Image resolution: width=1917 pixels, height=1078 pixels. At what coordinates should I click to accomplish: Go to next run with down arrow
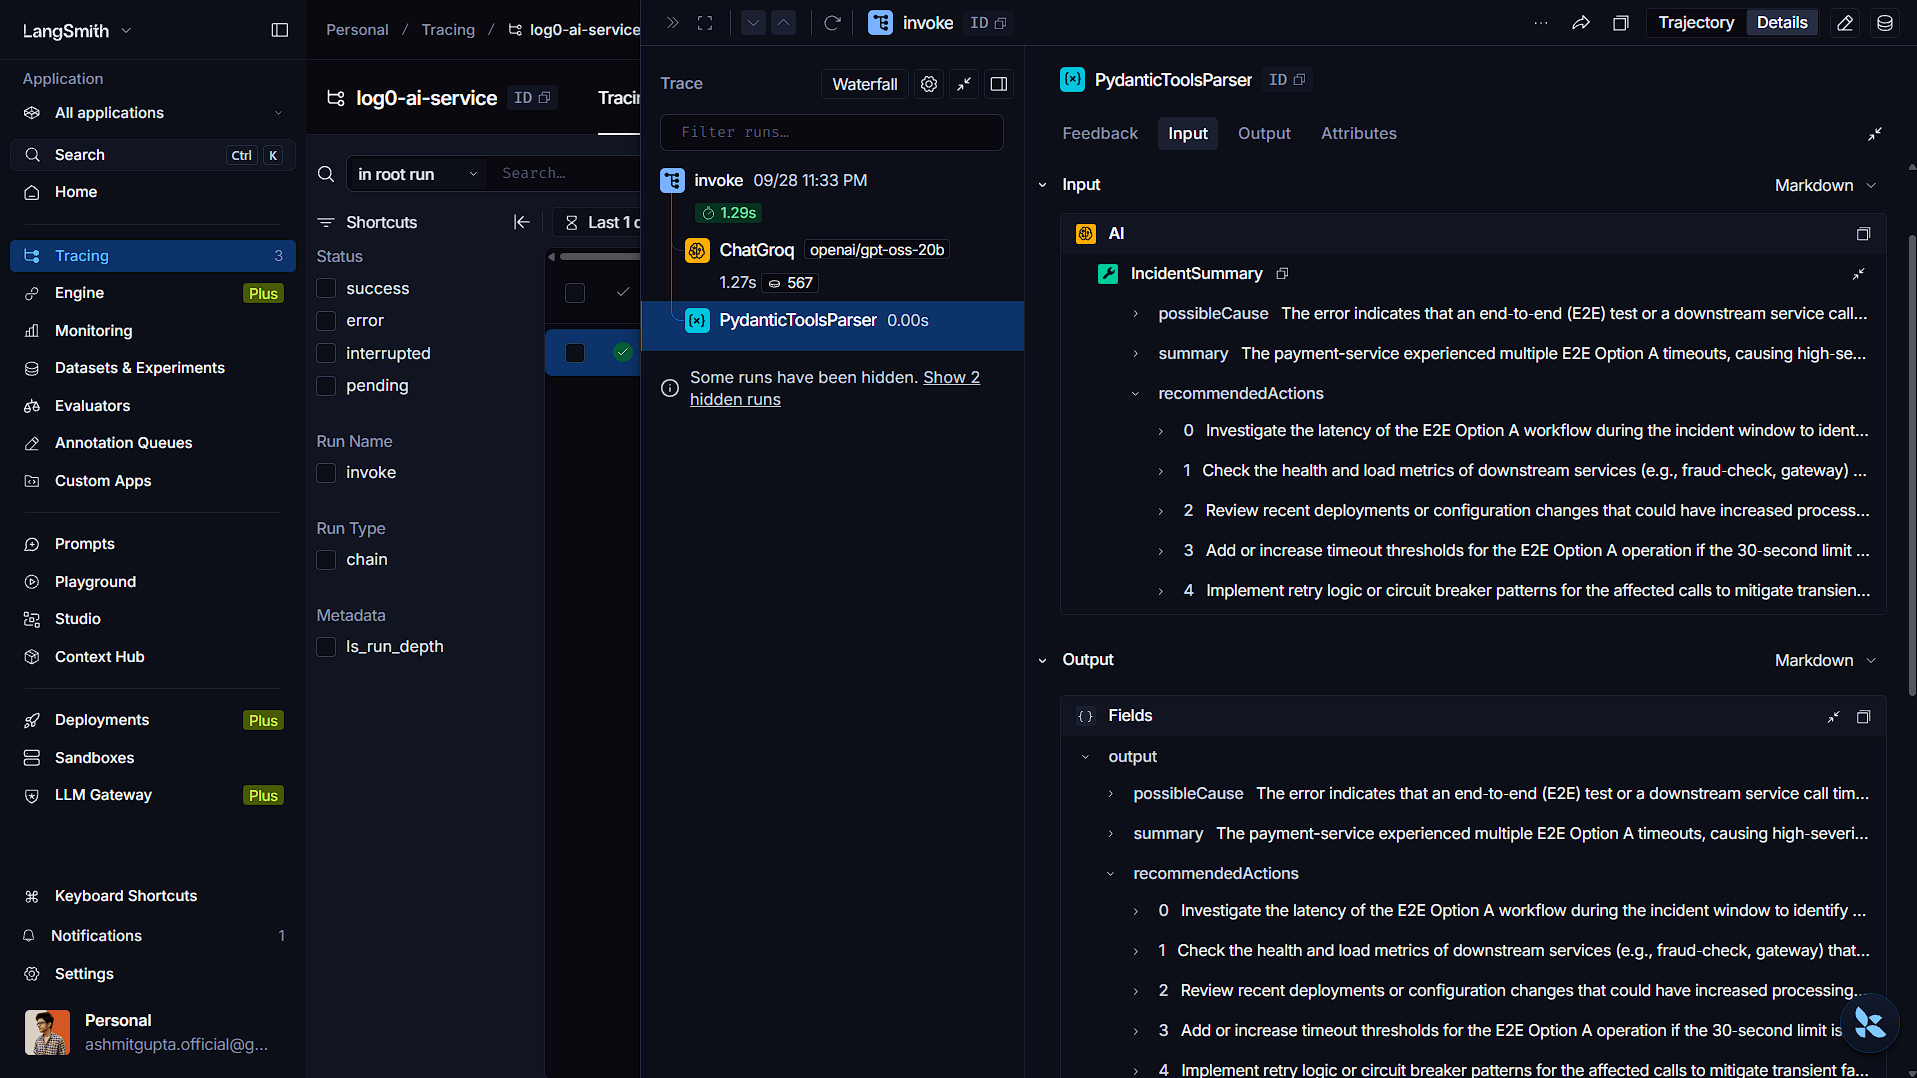[x=754, y=23]
